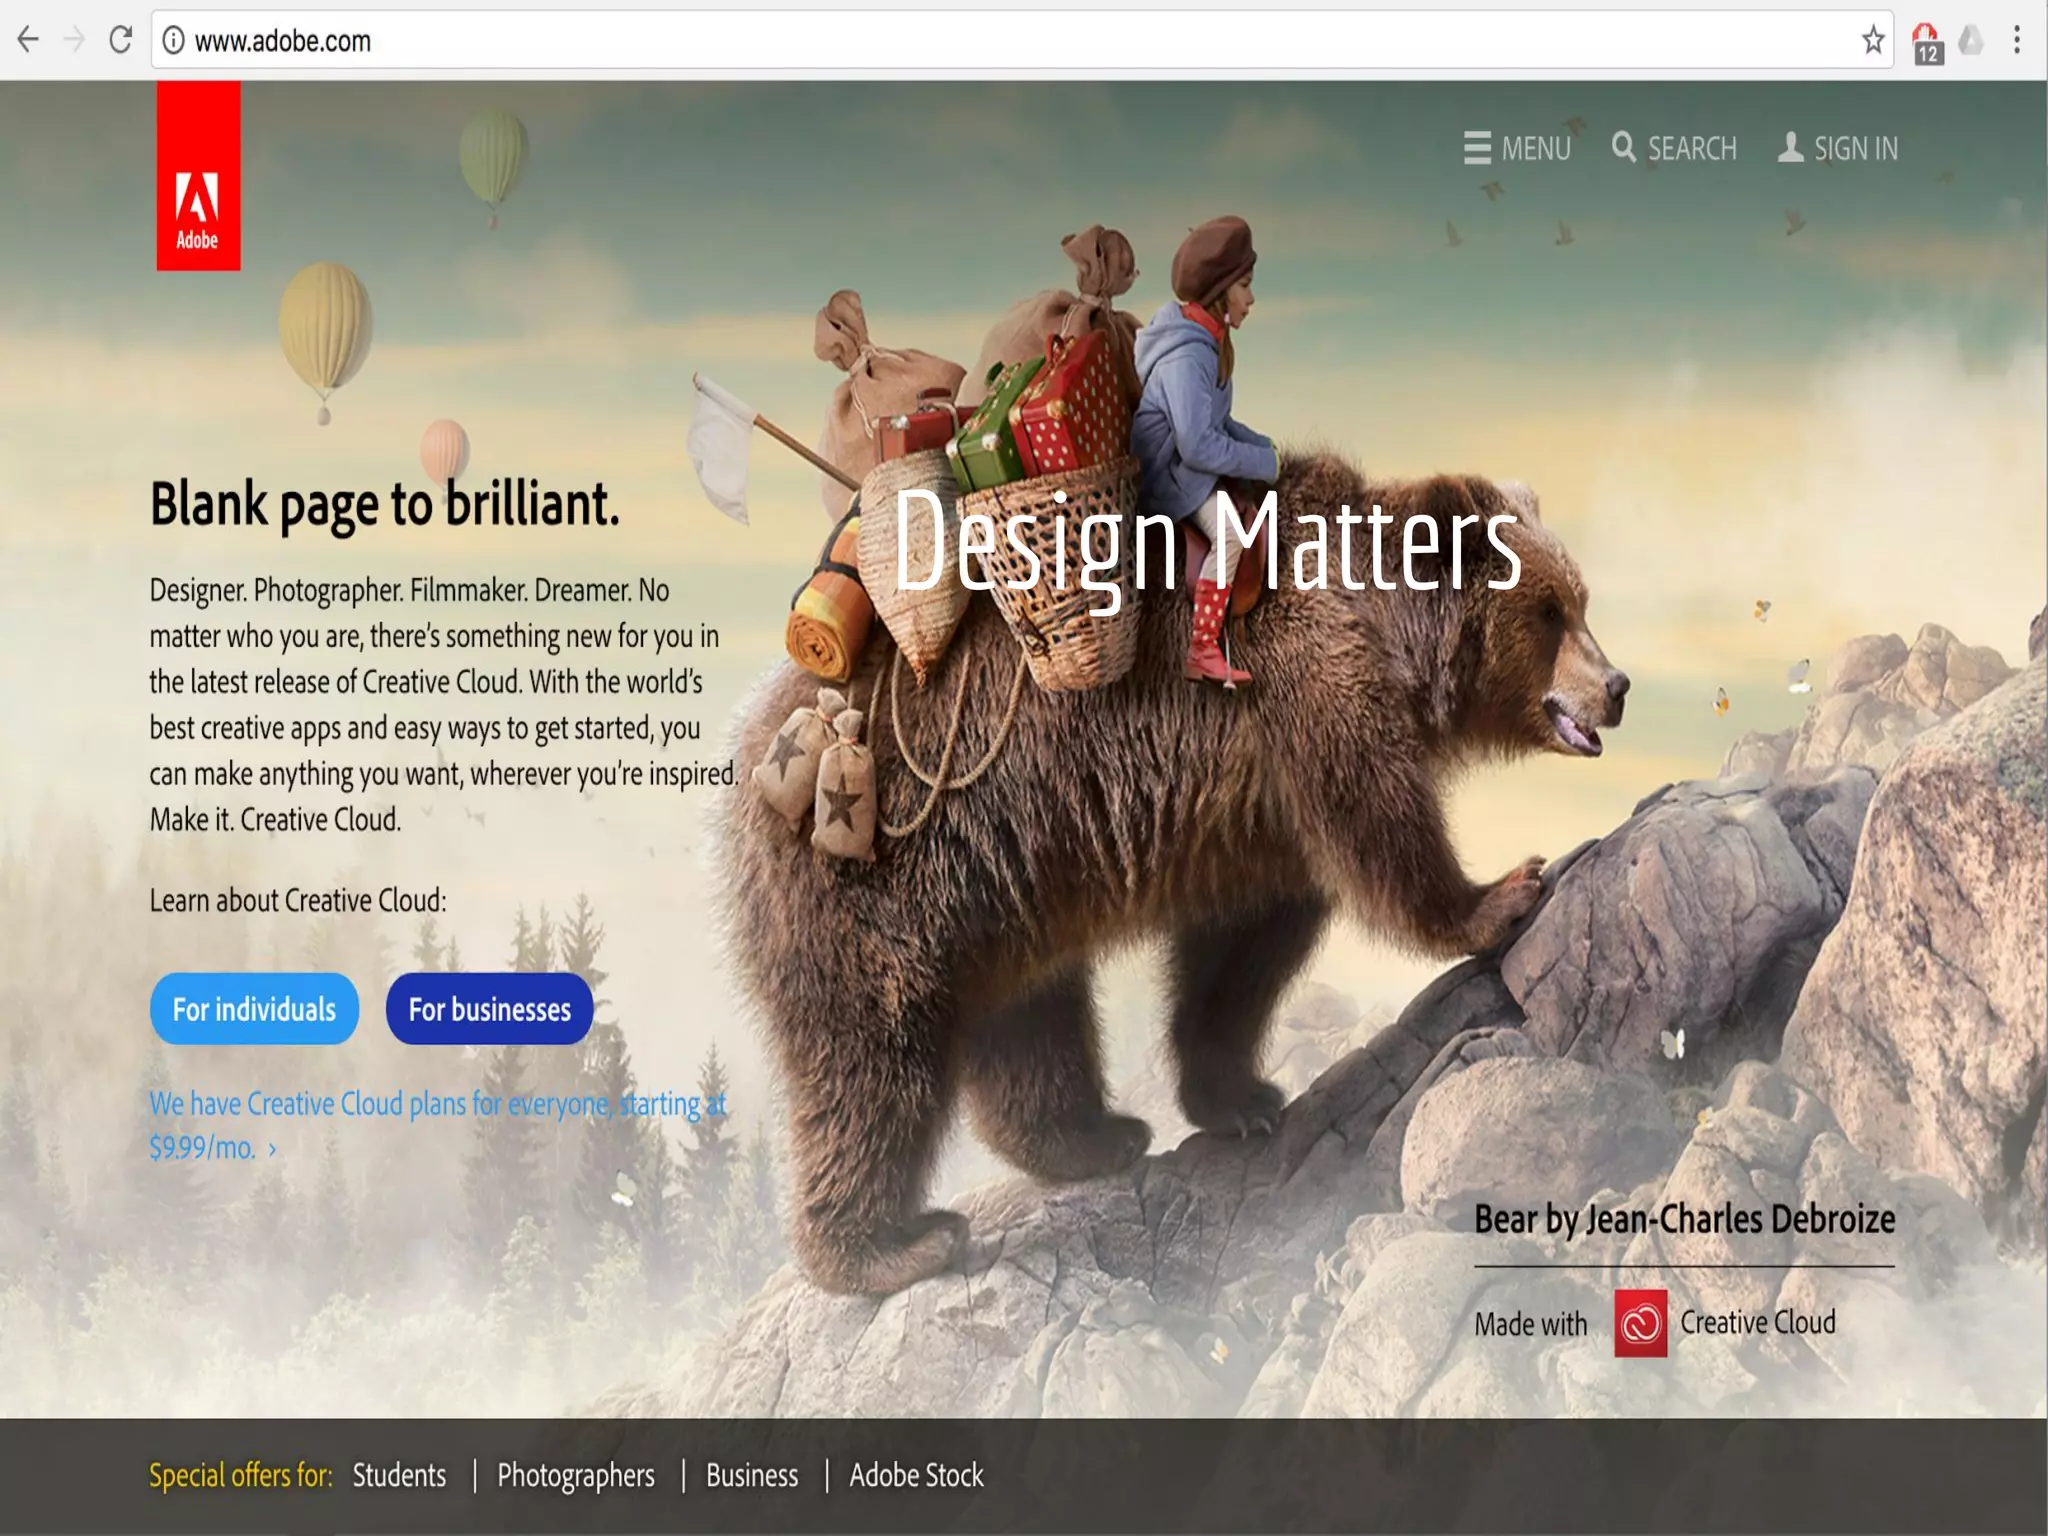
Task: Open the Creative Cloud plans starting at $9.99/mo link
Action: [438, 1125]
